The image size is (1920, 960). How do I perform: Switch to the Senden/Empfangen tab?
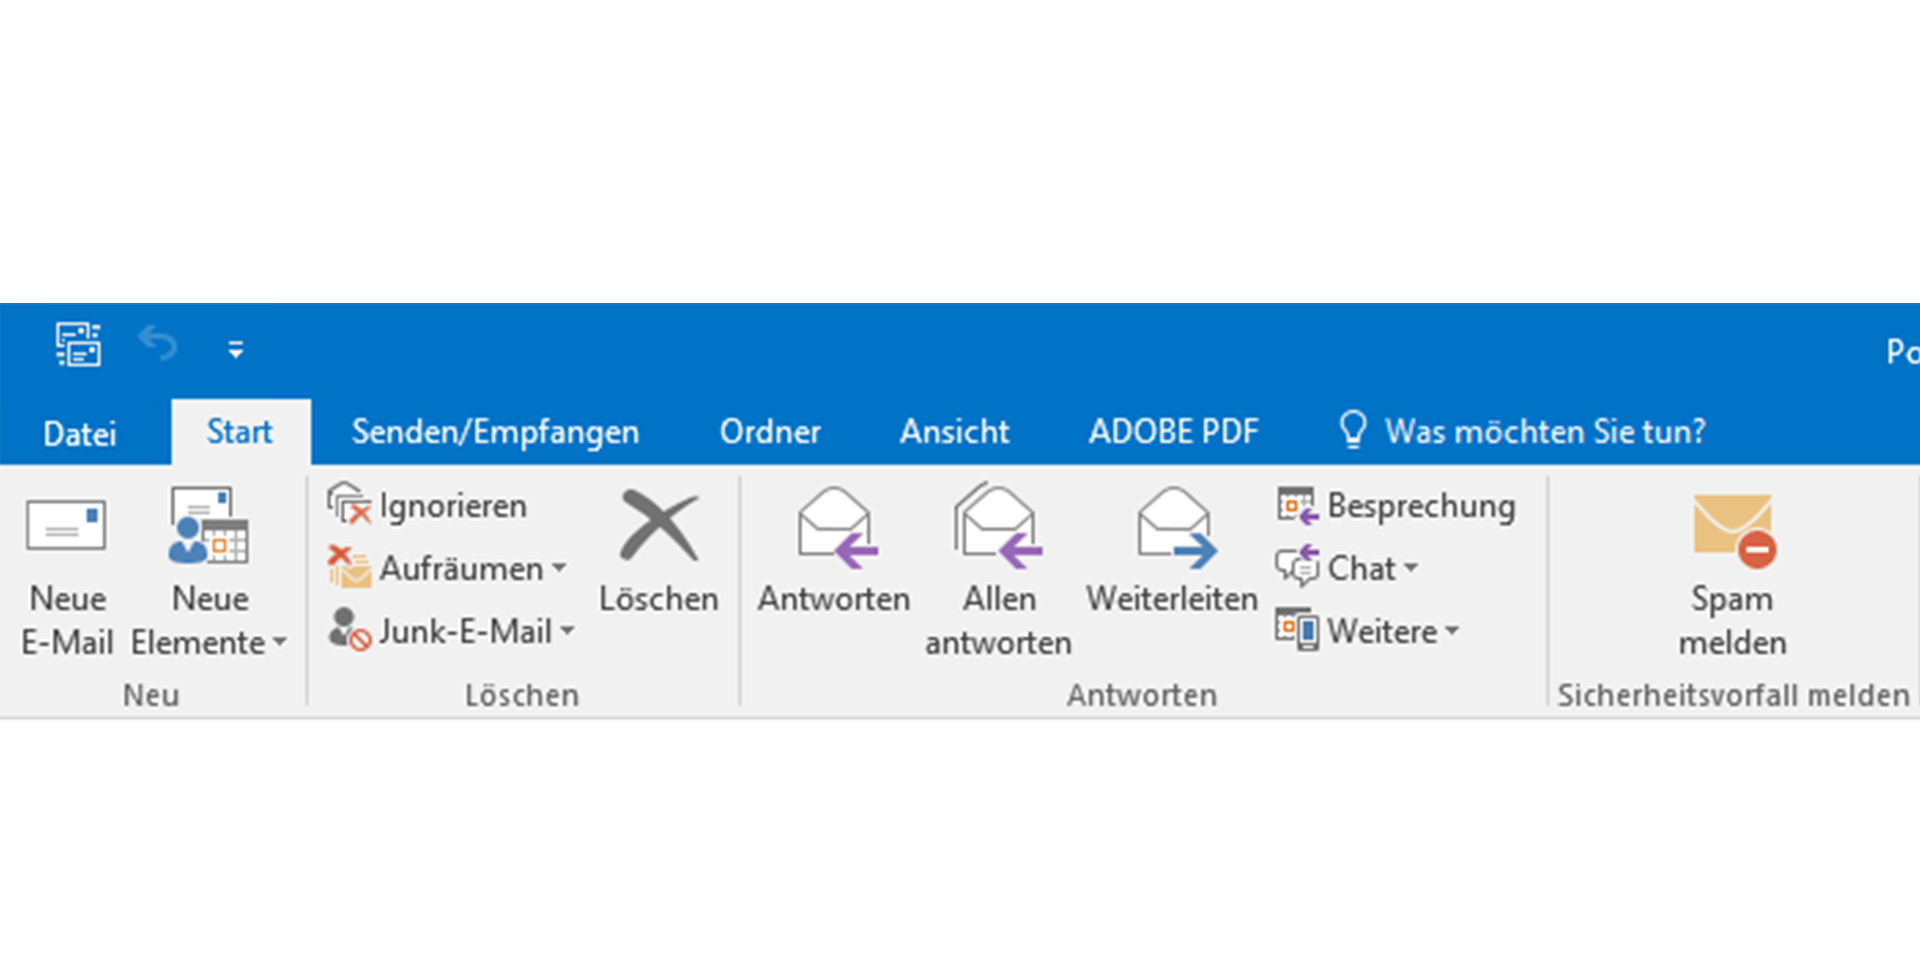tap(496, 431)
